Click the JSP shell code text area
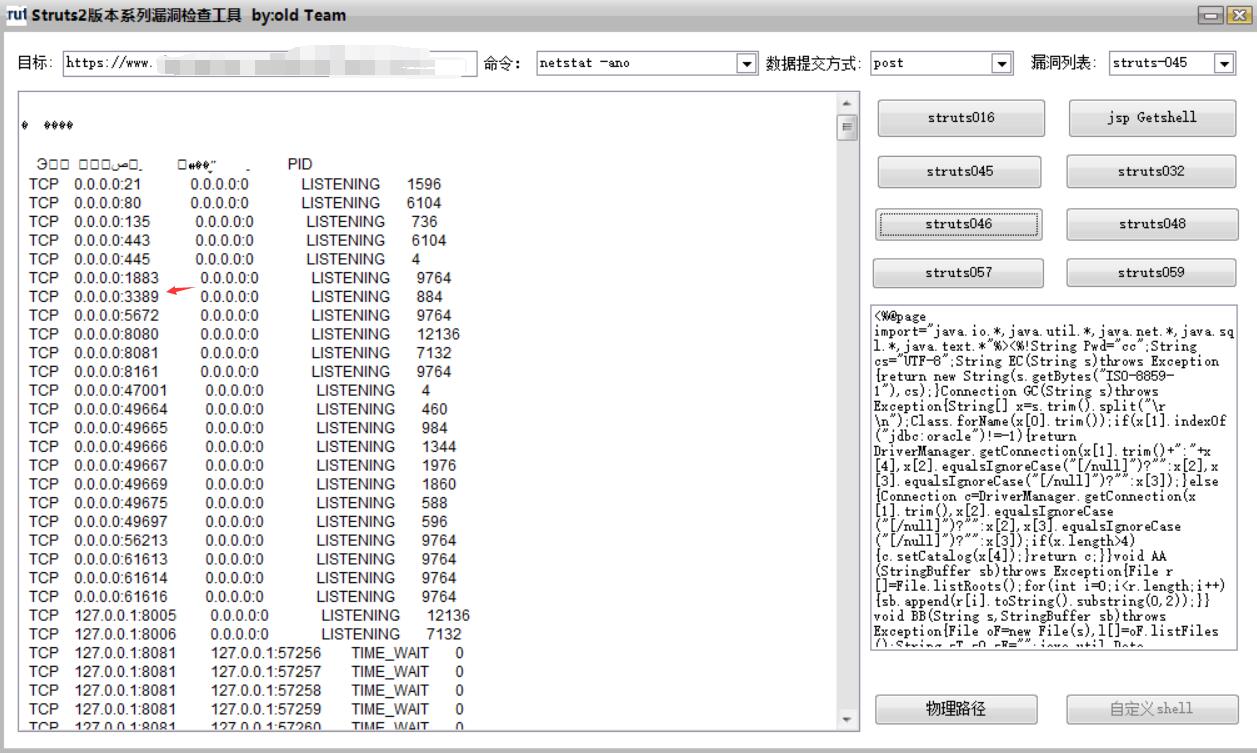The height and width of the screenshot is (753, 1257). tap(1054, 478)
